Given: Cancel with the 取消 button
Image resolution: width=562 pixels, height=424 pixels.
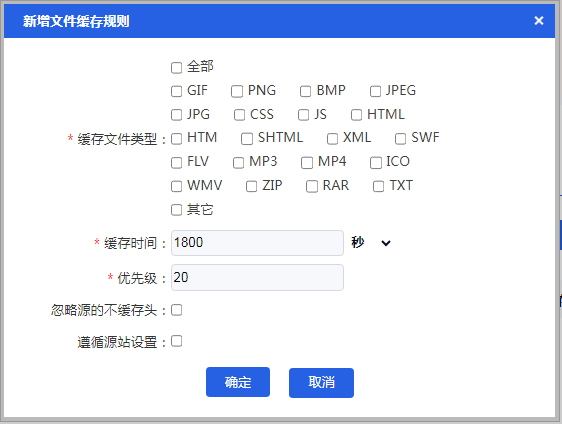Looking at the screenshot, I should tap(322, 383).
